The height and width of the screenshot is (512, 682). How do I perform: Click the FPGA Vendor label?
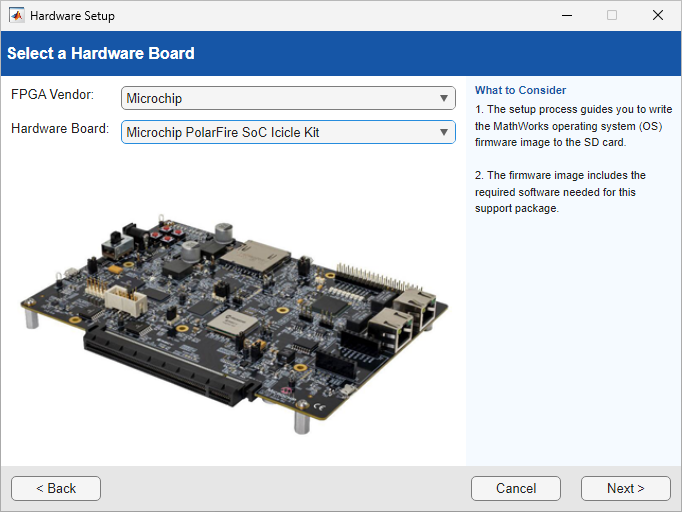tap(52, 94)
